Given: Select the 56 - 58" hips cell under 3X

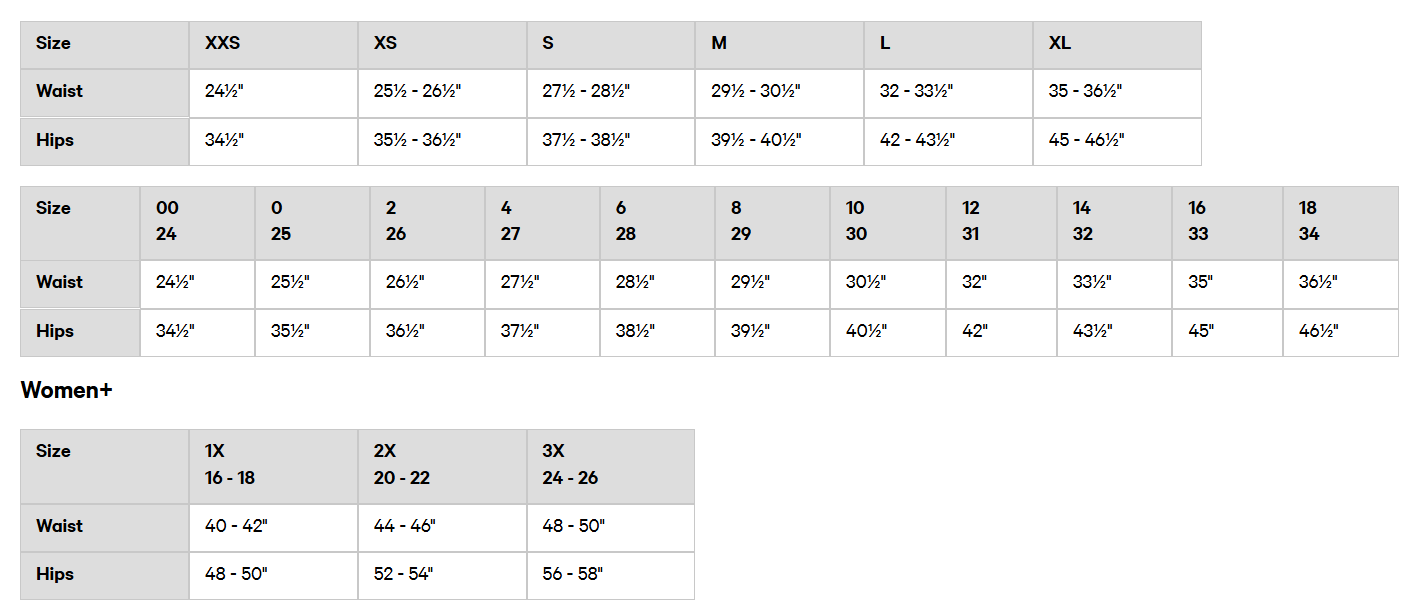Looking at the screenshot, I should coord(611,576).
